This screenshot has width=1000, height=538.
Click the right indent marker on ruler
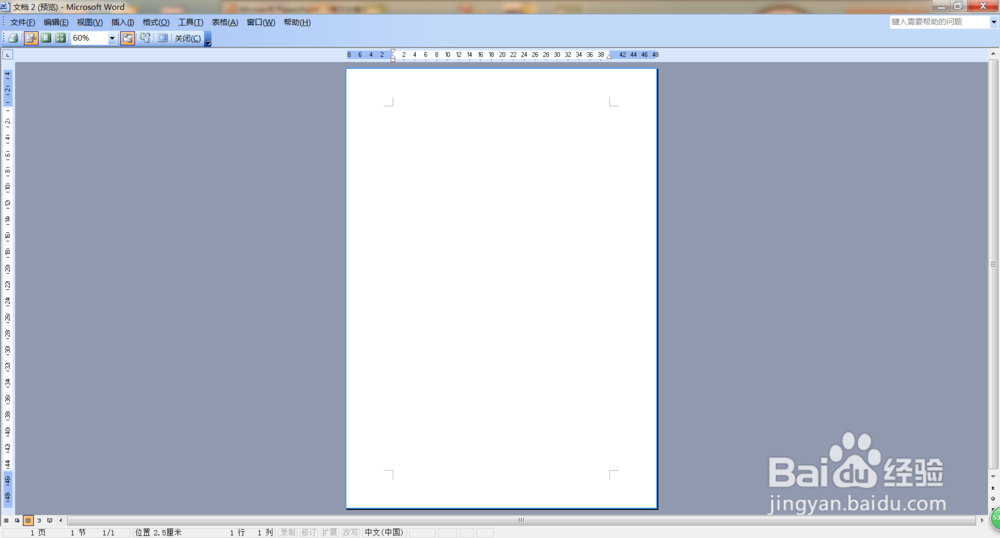(609, 57)
